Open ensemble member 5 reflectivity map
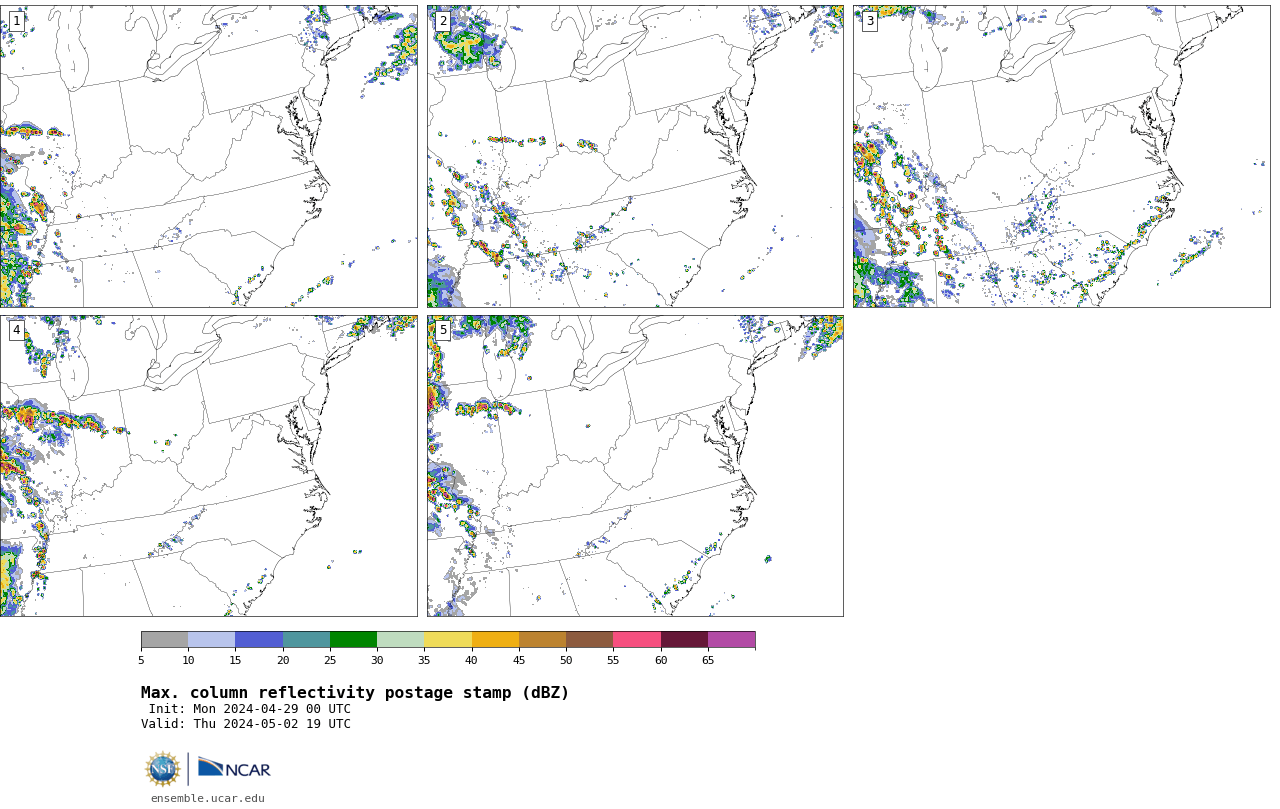The height and width of the screenshot is (809, 1280). [635, 466]
